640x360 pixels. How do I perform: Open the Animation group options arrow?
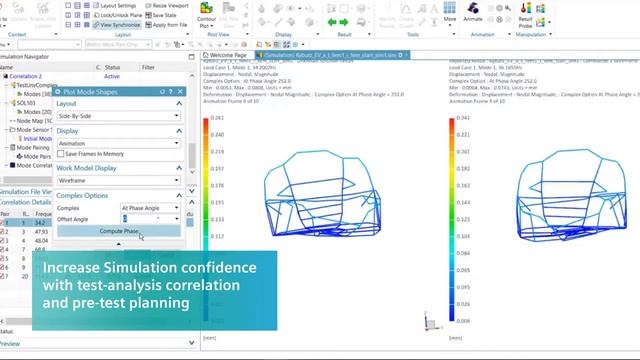click(509, 35)
